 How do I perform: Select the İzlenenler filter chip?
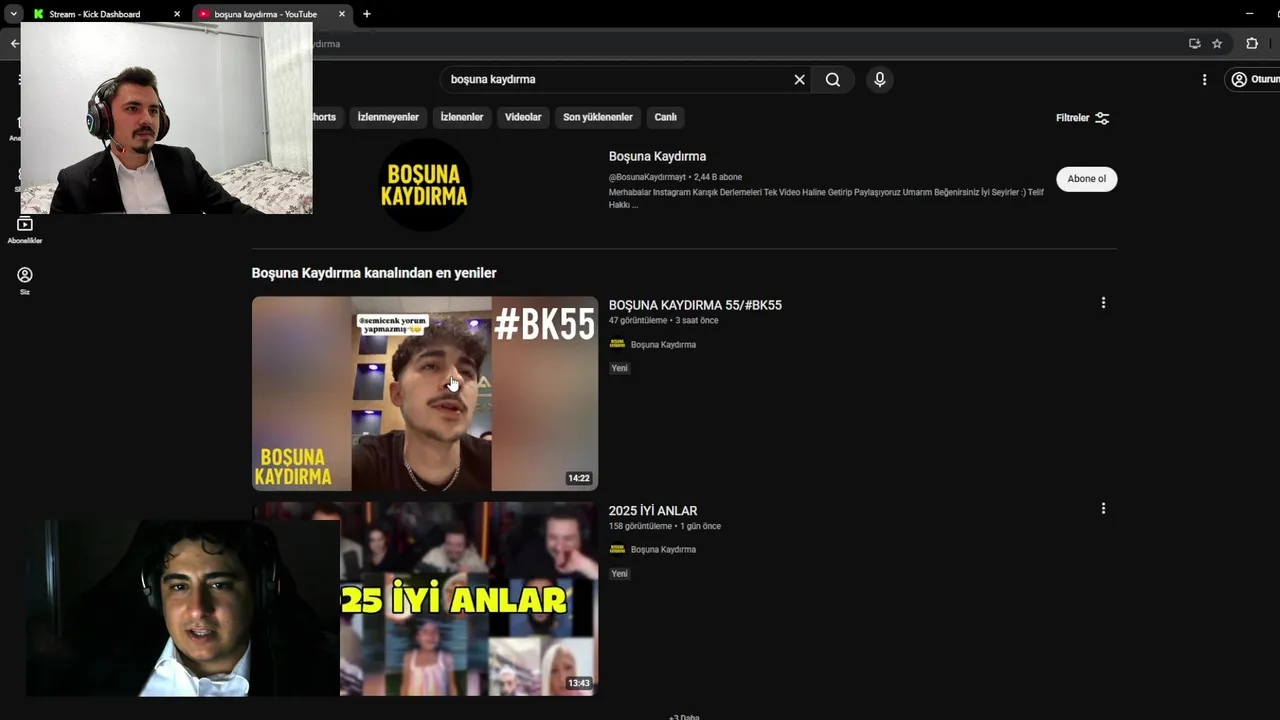462,117
